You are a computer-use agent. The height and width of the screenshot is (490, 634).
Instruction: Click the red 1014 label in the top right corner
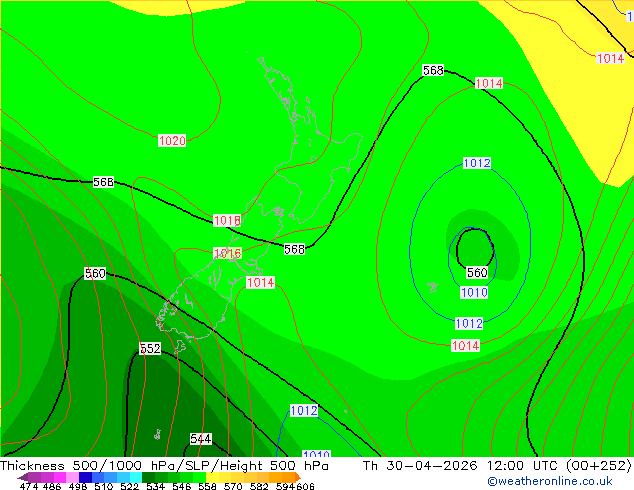(x=611, y=58)
